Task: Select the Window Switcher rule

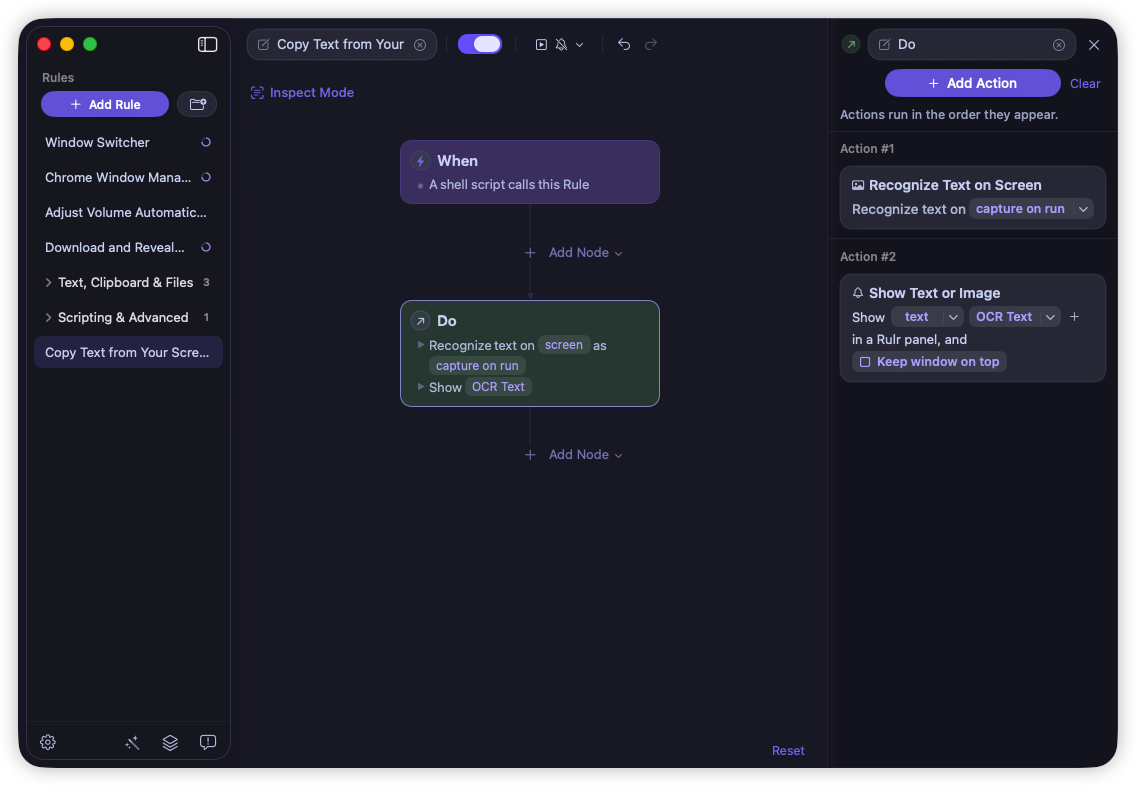Action: pyautogui.click(x=128, y=143)
